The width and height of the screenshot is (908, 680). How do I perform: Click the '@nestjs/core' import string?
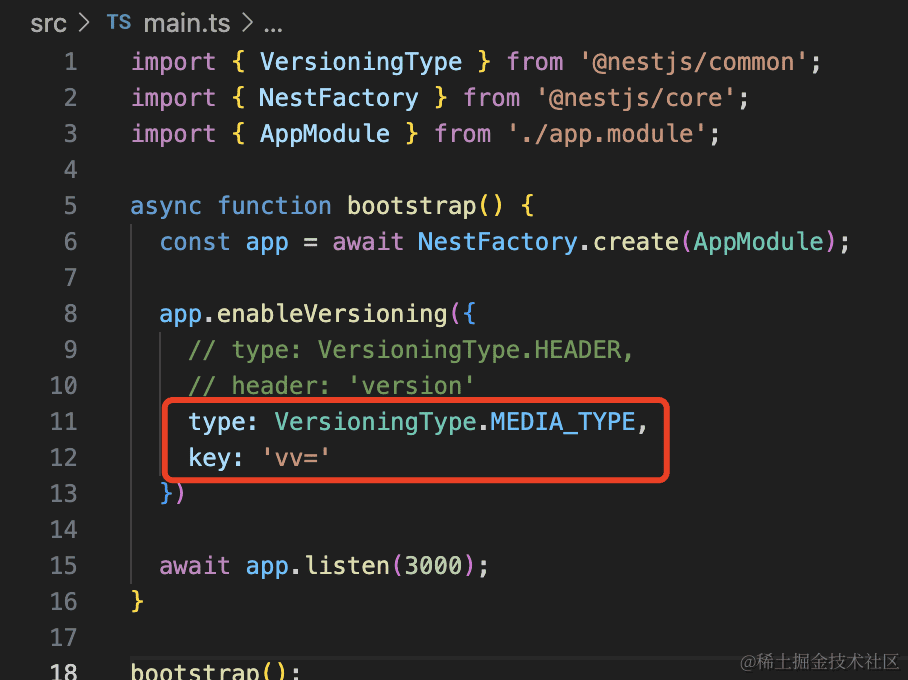[642, 98]
